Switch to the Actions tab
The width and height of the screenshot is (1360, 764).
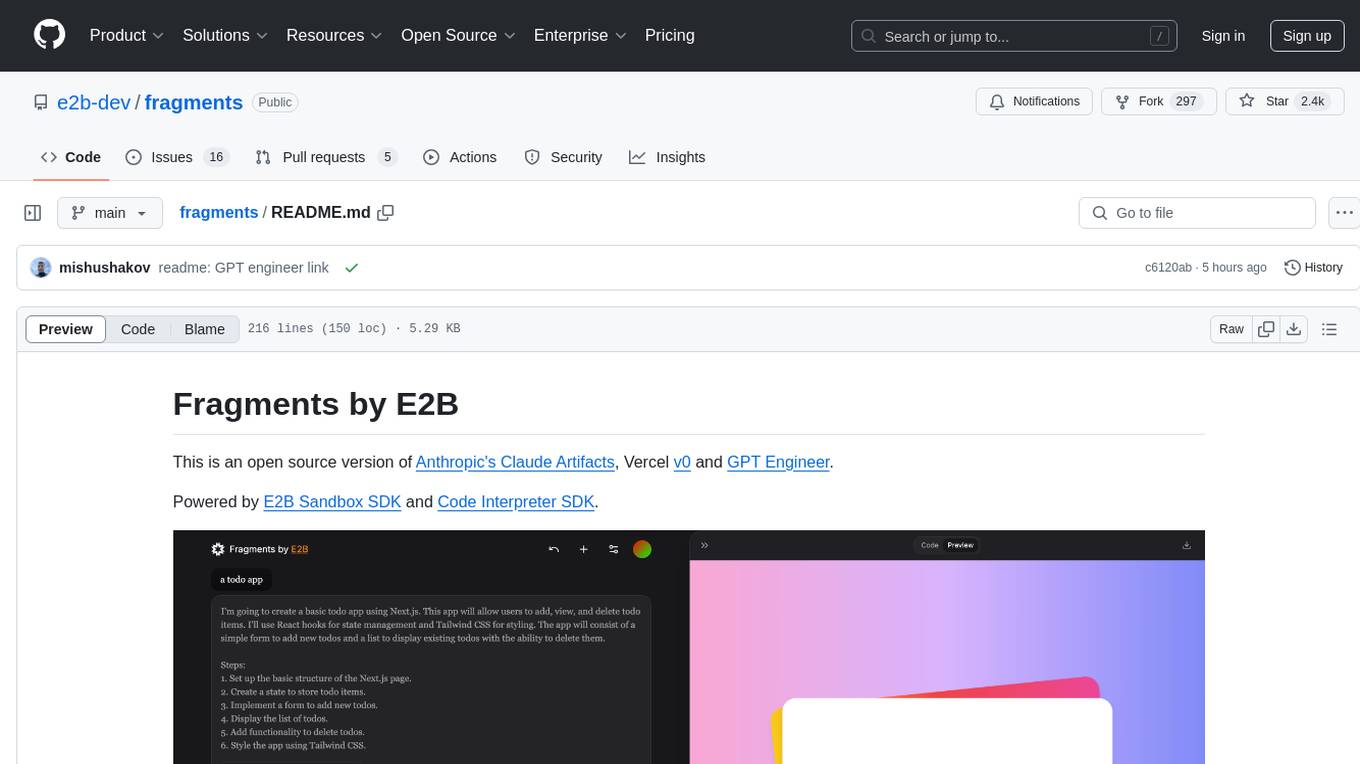tap(459, 157)
